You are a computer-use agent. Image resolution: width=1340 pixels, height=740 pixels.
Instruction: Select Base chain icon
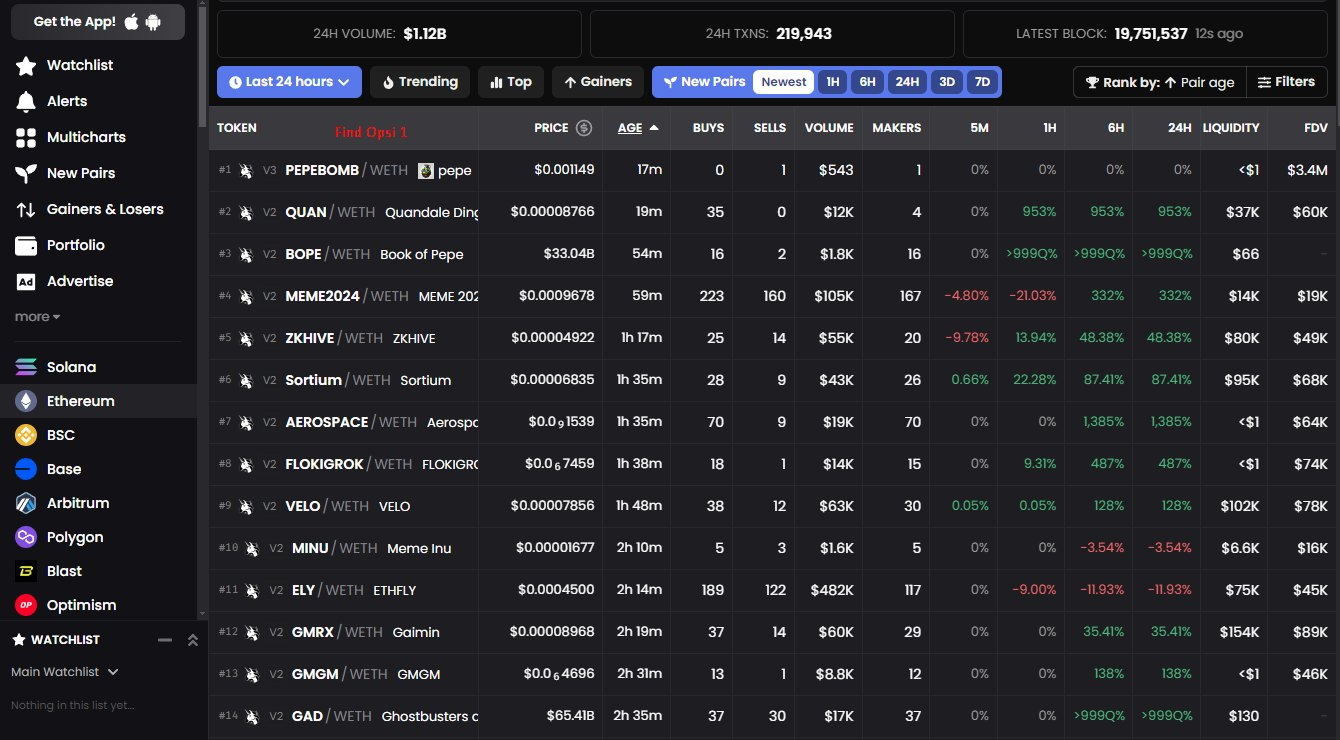[26, 469]
